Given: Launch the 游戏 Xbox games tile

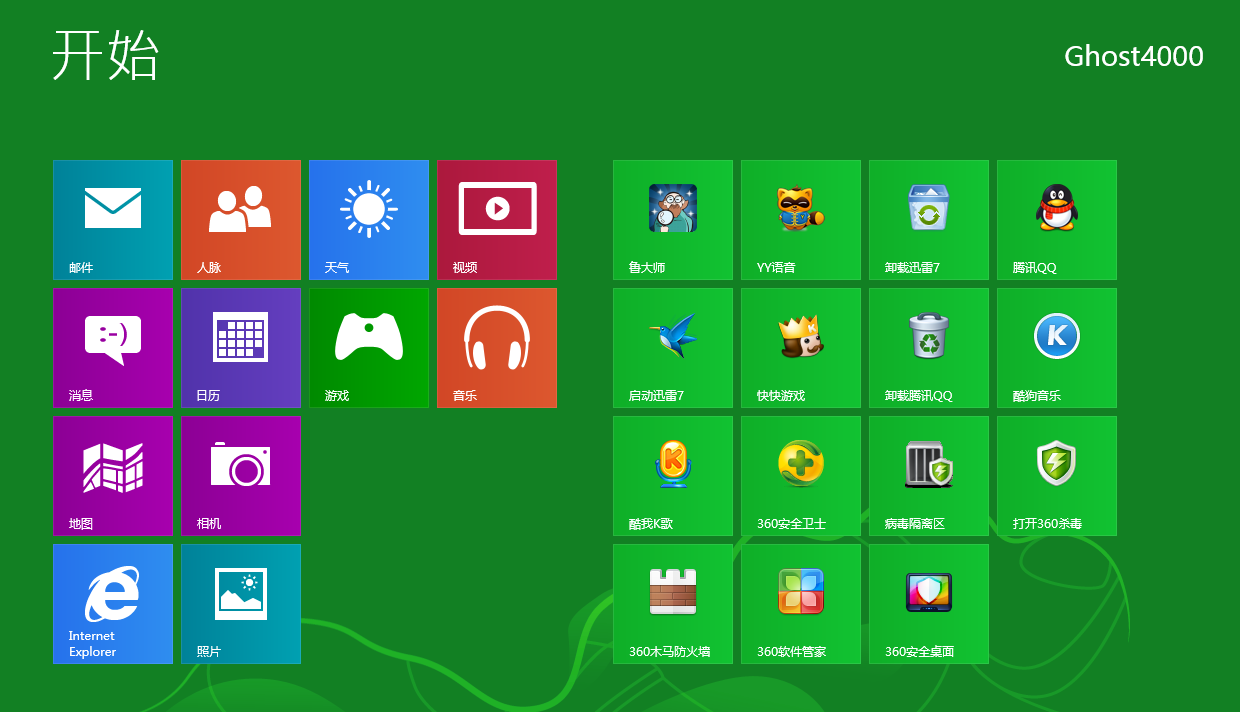Looking at the screenshot, I should click(x=369, y=348).
